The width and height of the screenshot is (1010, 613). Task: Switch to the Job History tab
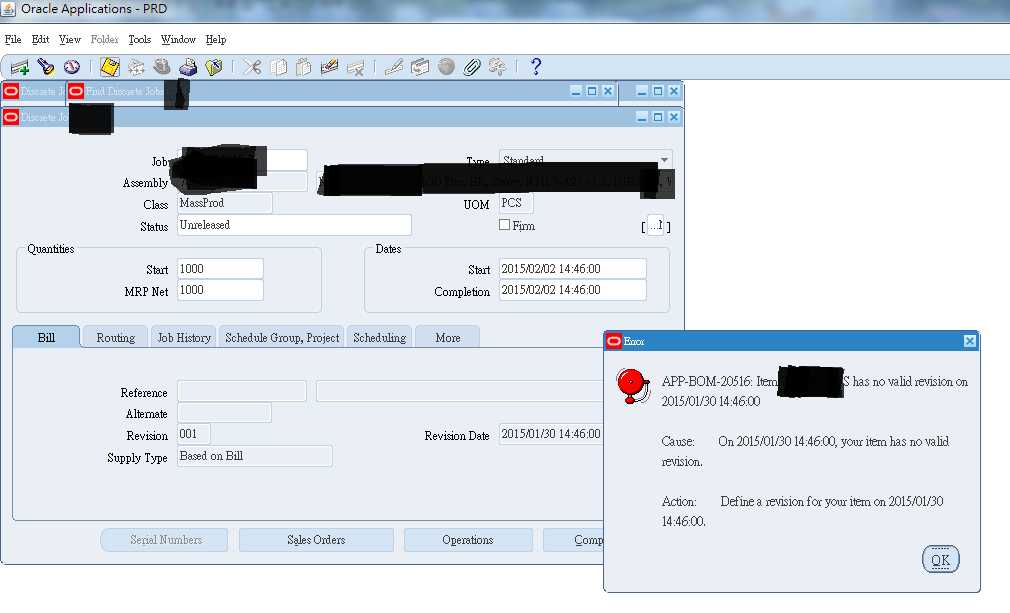(x=184, y=337)
